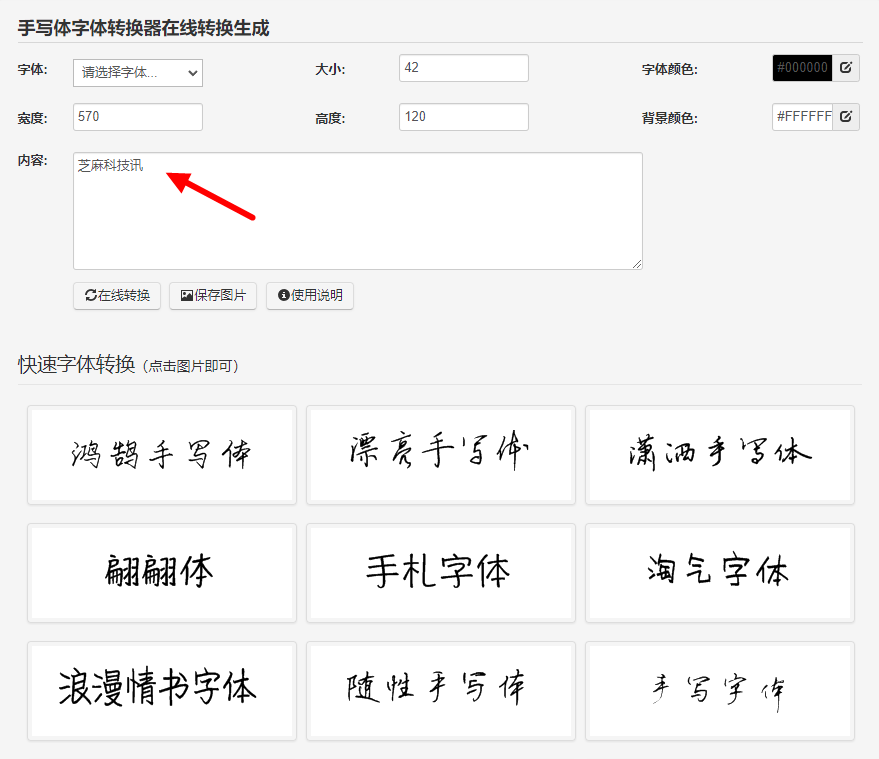Screen dimensions: 879x759
Task: Select the 鸿鹄手写体 font preview
Action: pos(161,455)
